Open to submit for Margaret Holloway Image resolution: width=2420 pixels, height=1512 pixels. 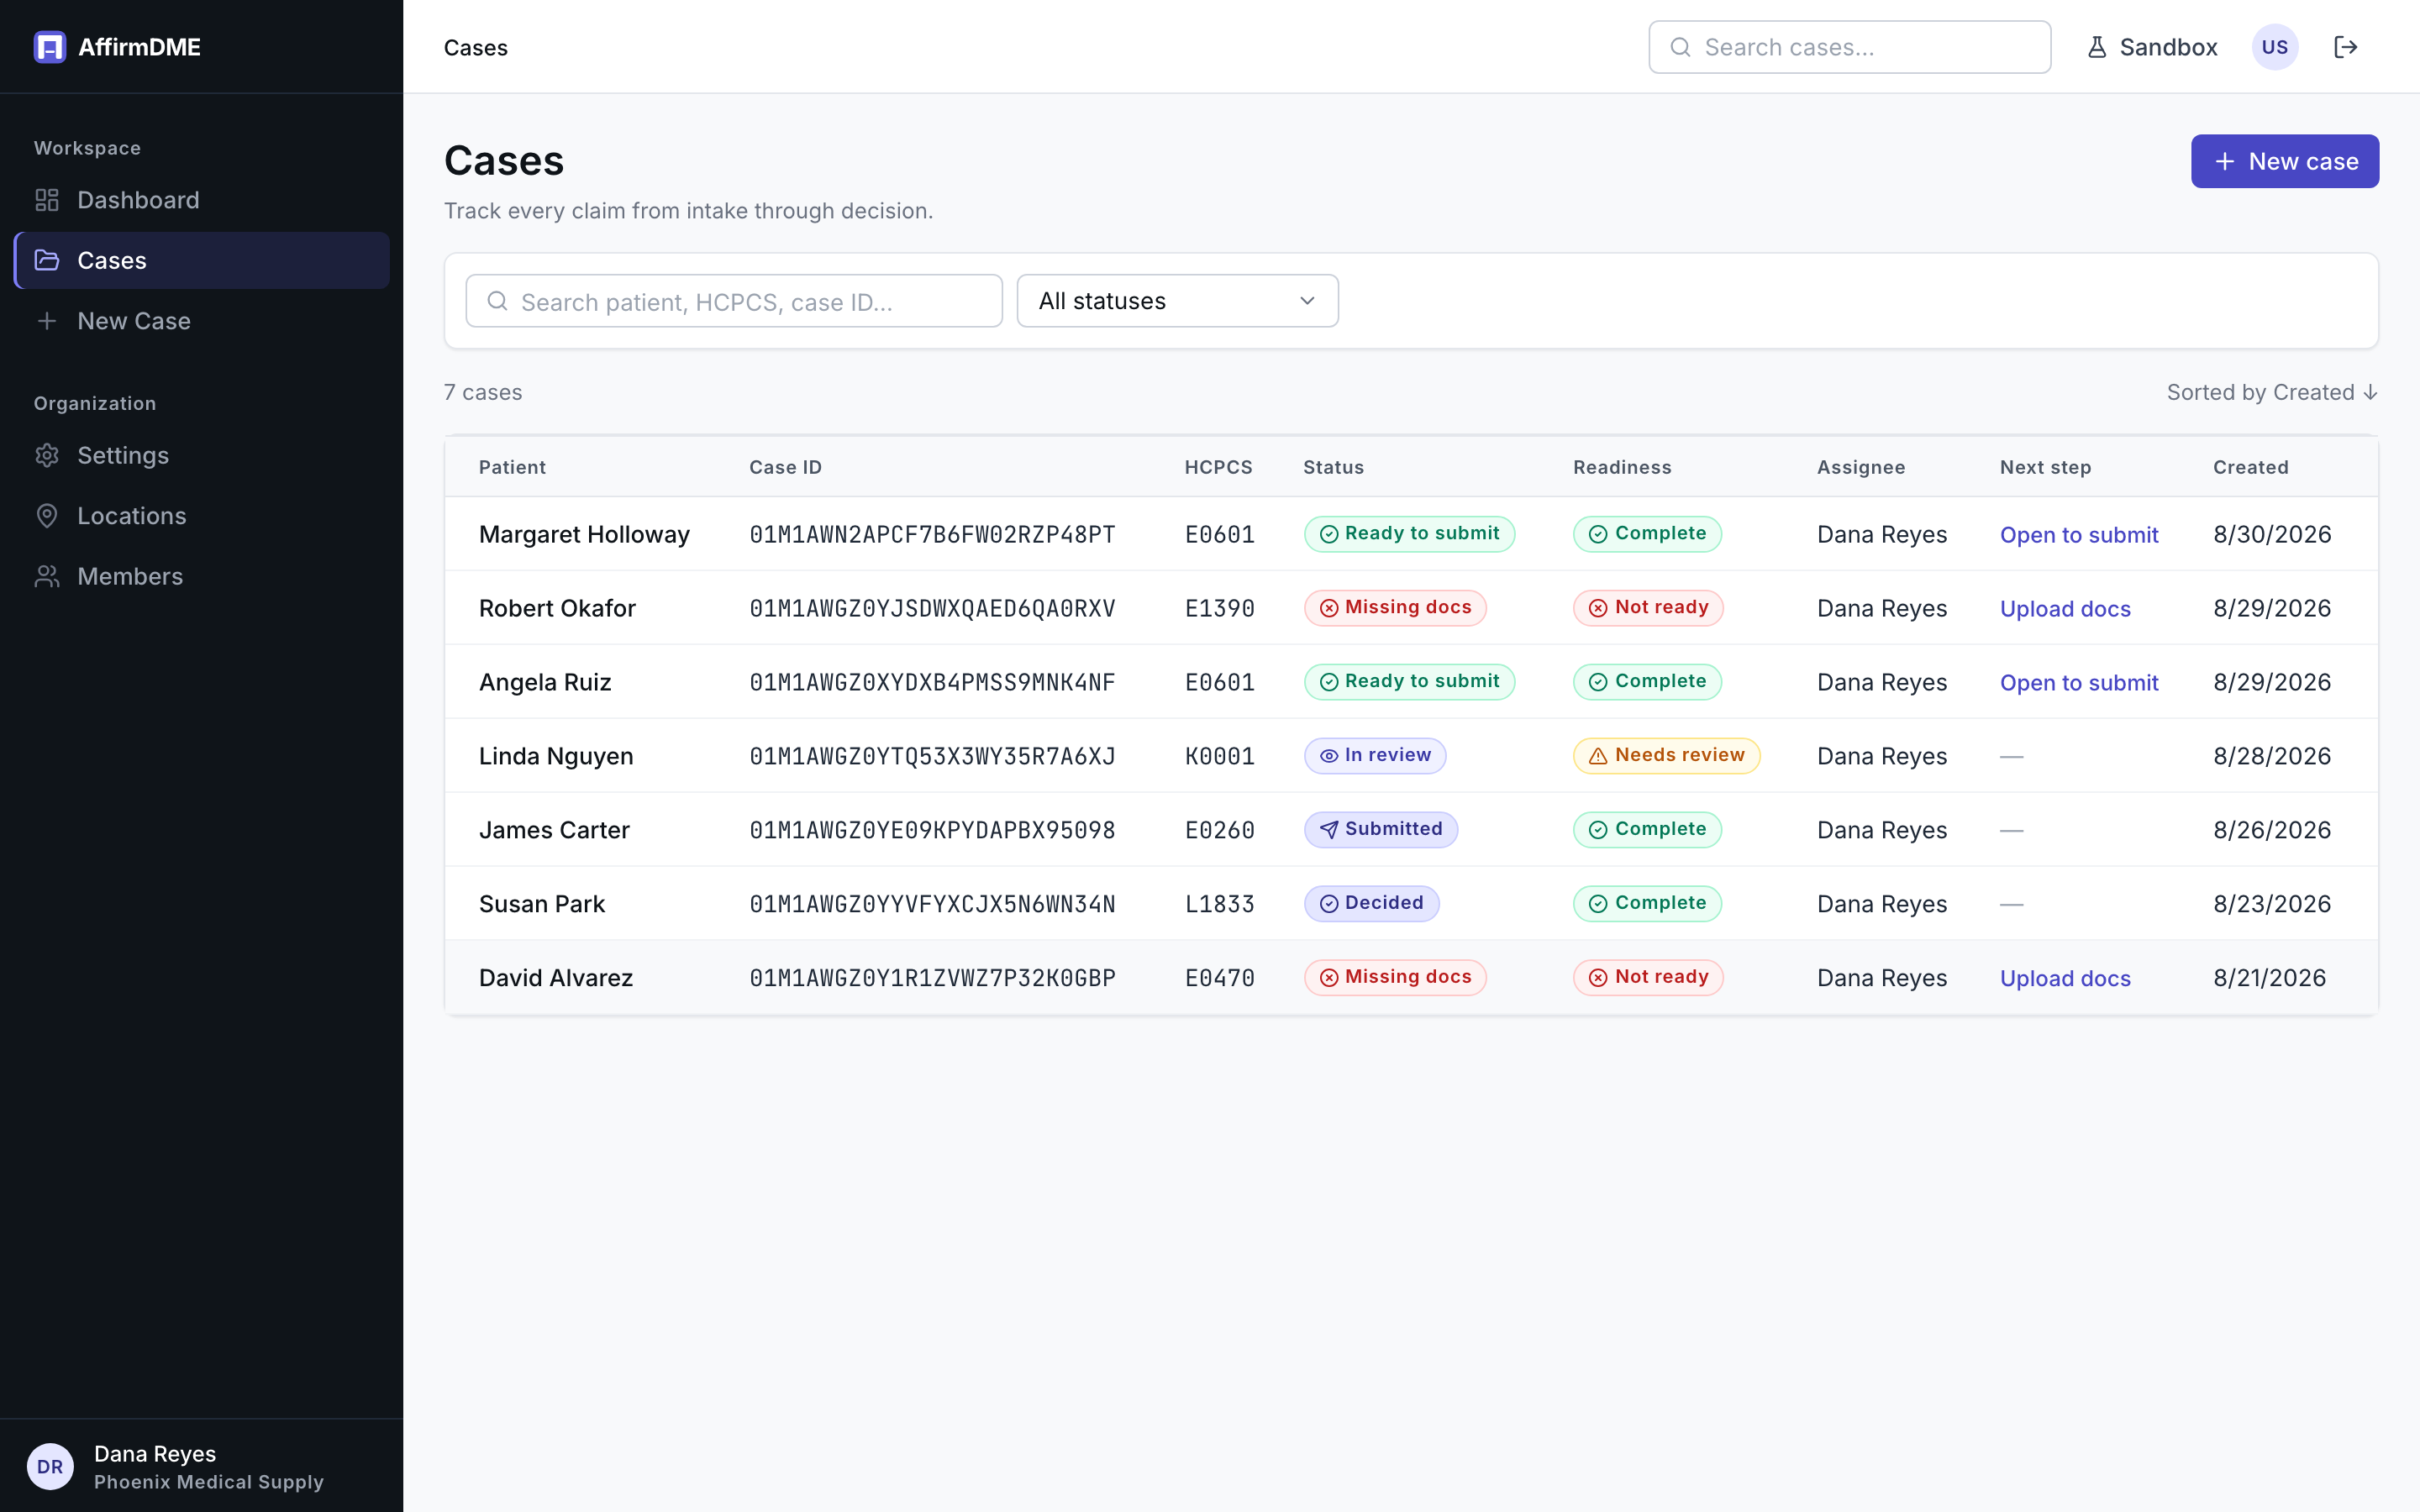[2078, 535]
